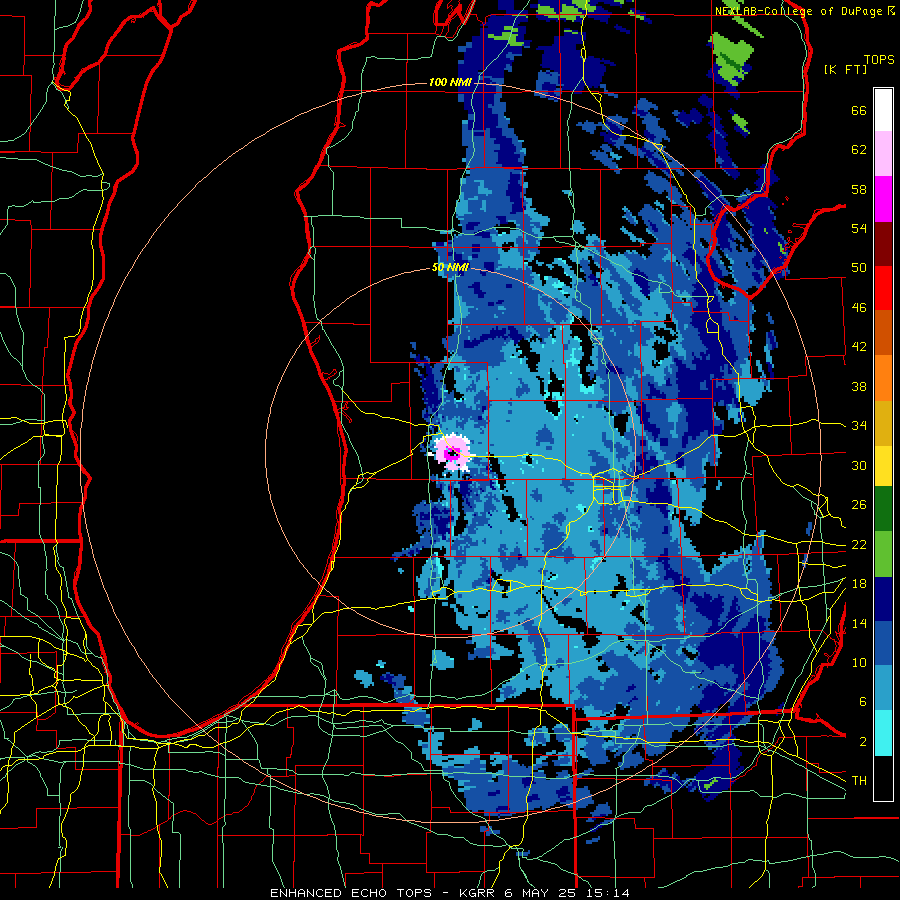Image resolution: width=900 pixels, height=900 pixels.
Task: Pick the orange 42 kft legend swatch
Action: tap(883, 378)
